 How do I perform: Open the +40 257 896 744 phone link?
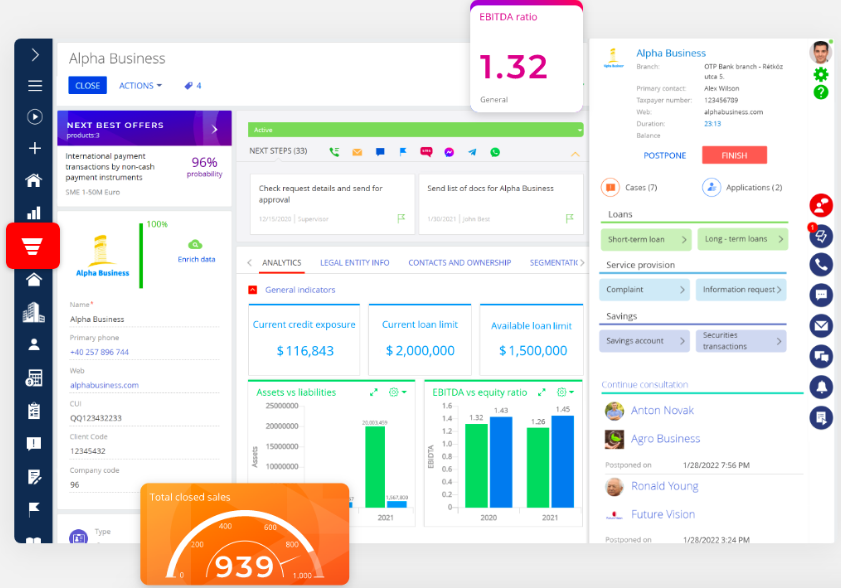point(99,352)
